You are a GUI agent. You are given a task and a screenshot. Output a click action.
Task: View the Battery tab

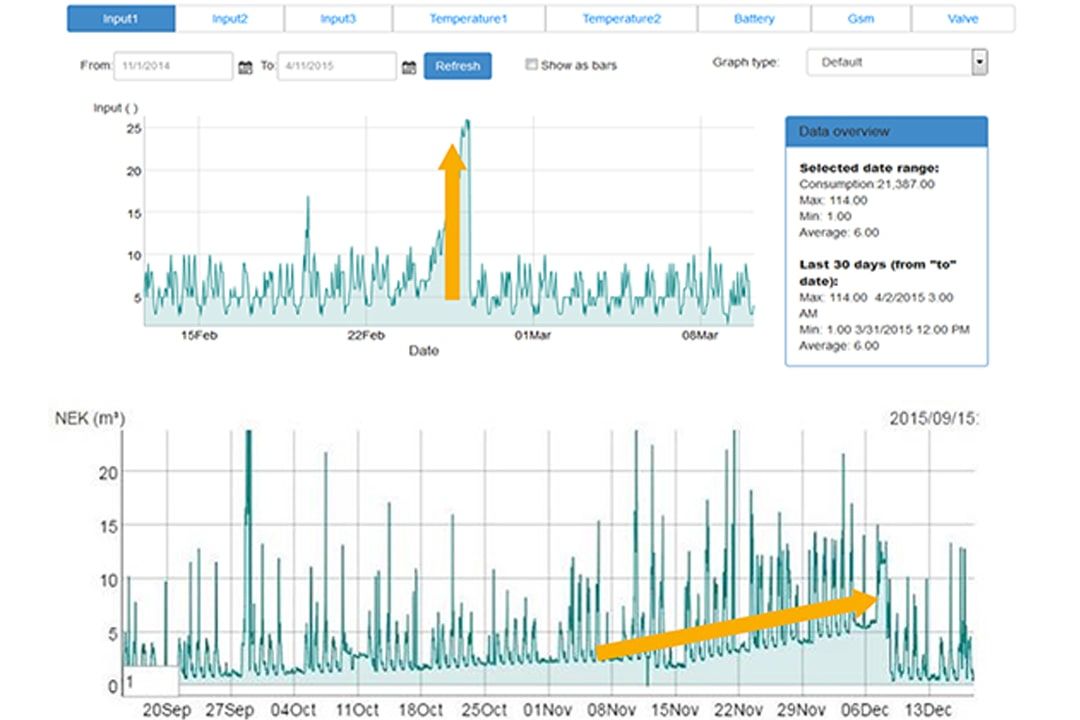click(754, 18)
